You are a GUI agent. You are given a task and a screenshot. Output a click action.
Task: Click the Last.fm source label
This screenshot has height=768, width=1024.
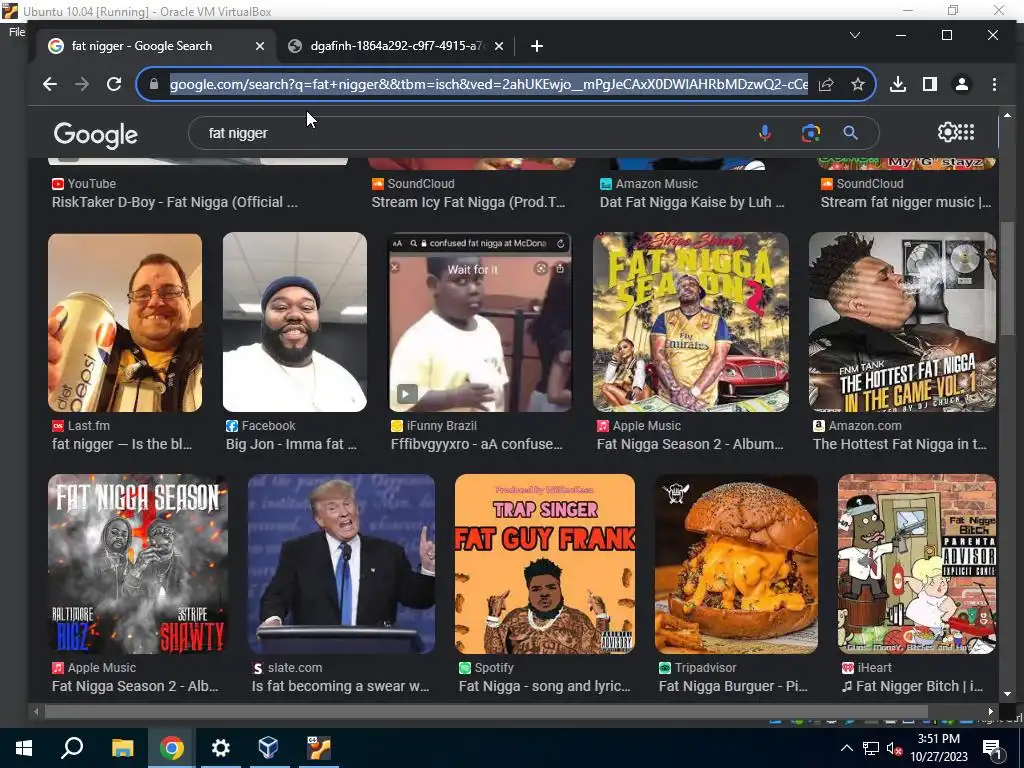[x=89, y=426]
